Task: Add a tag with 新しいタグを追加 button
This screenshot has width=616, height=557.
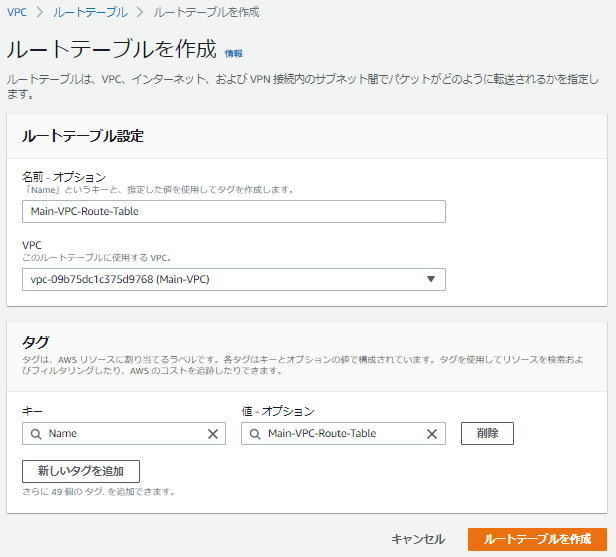Action: click(81, 471)
